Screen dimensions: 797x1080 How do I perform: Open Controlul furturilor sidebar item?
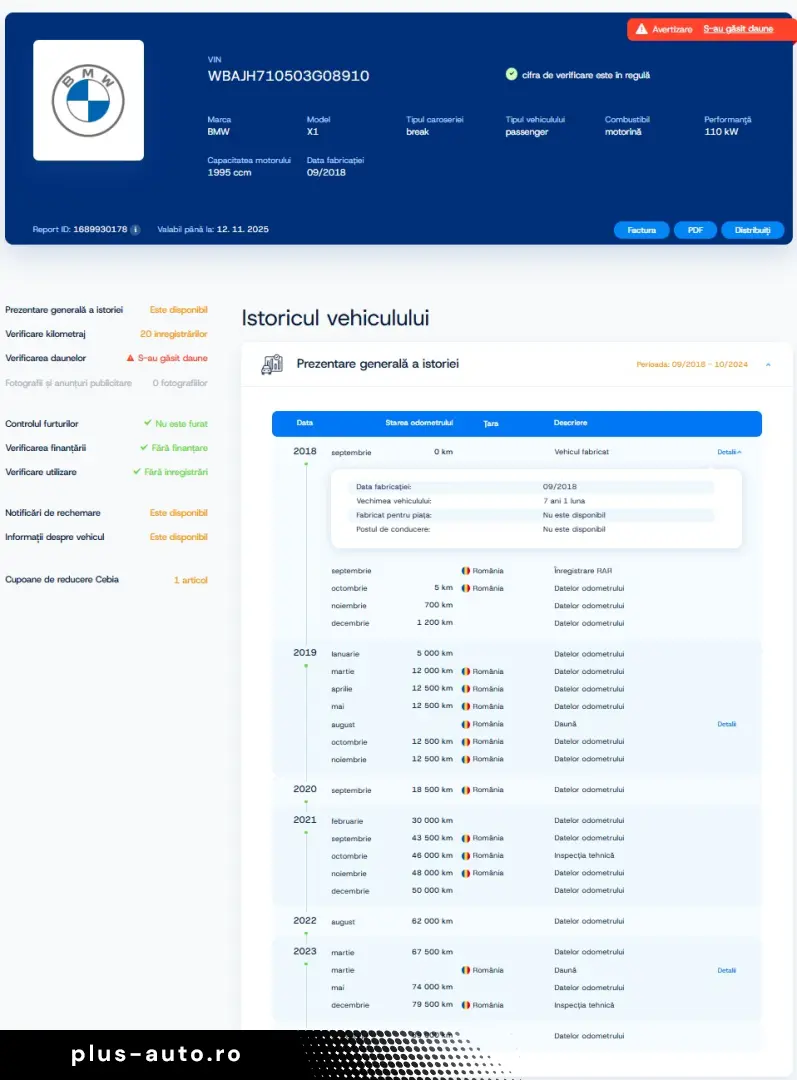click(41, 424)
